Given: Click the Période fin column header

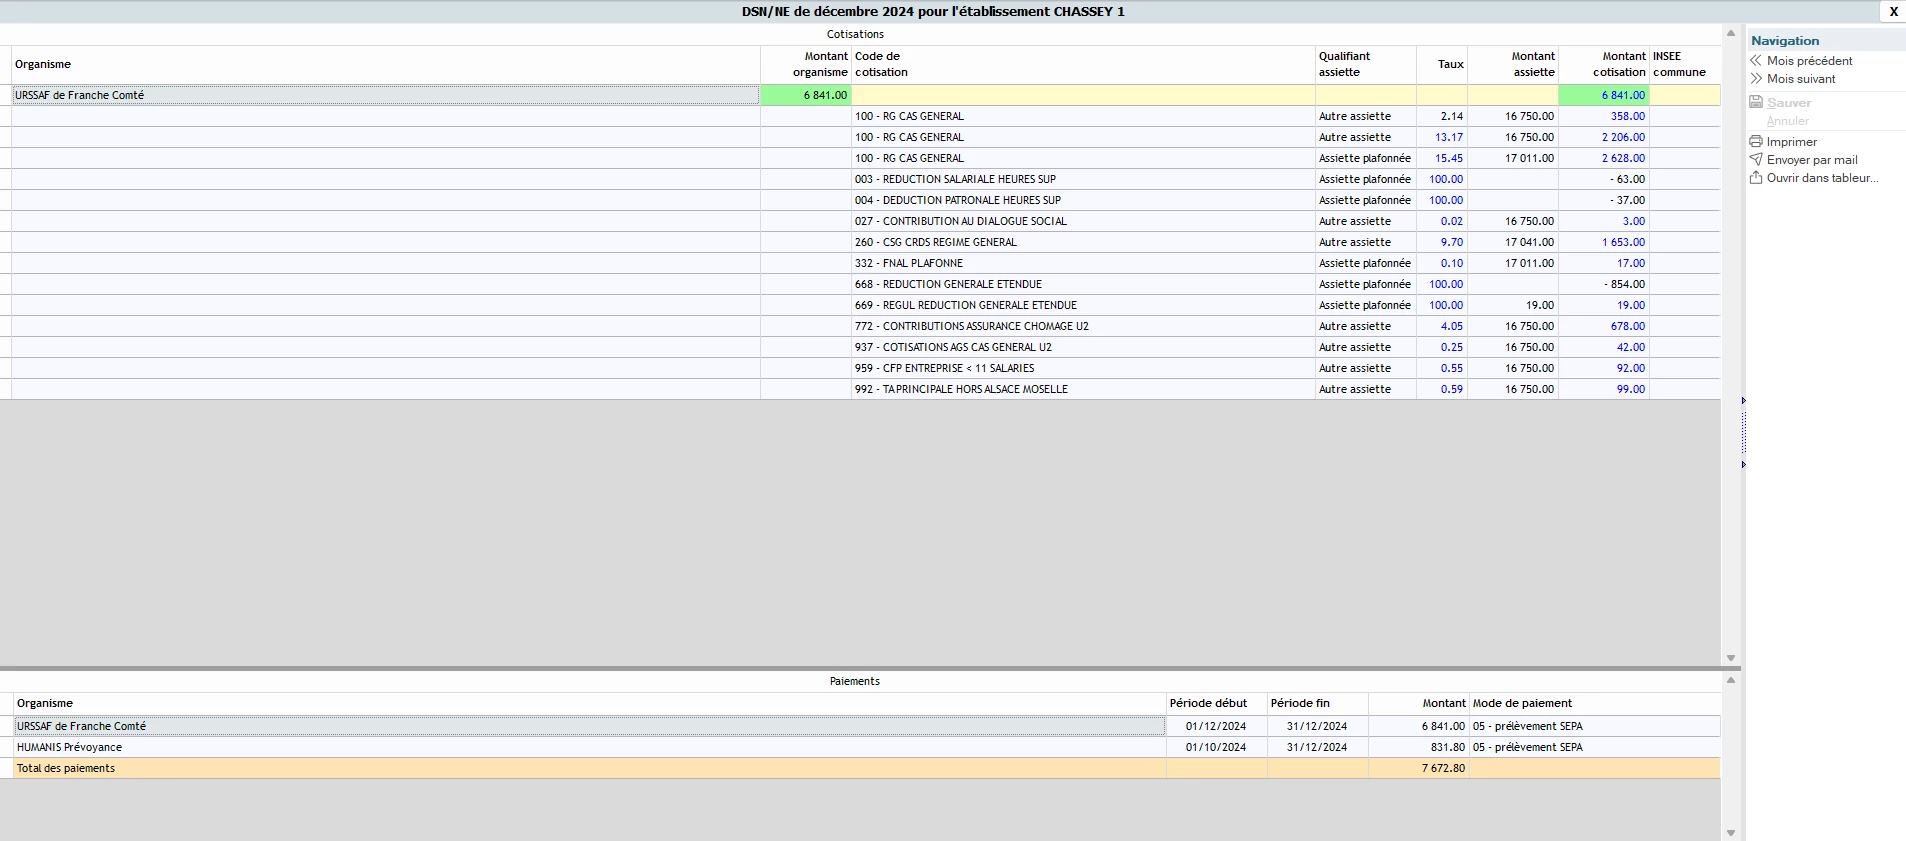Looking at the screenshot, I should pyautogui.click(x=1318, y=703).
